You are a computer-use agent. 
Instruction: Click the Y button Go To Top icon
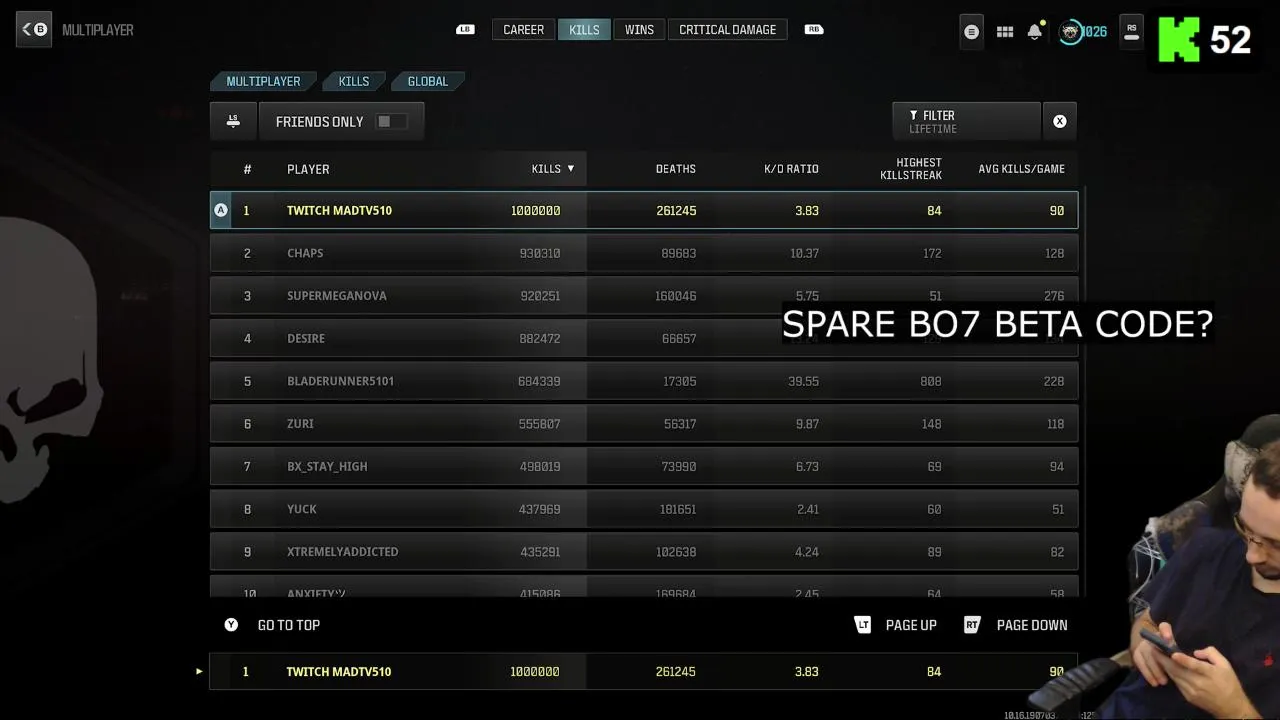[x=231, y=625]
